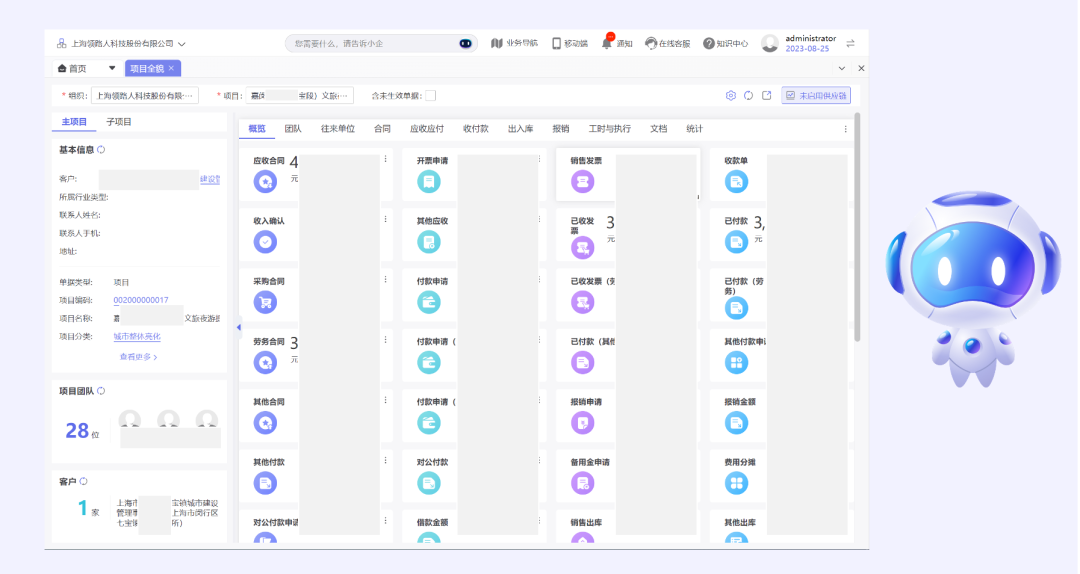
Task: Tick the 含未生效单据 checkbox
Action: [x=430, y=96]
